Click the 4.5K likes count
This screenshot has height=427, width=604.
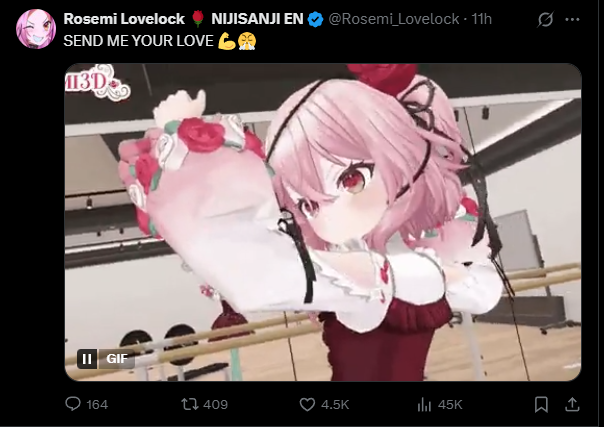335,404
